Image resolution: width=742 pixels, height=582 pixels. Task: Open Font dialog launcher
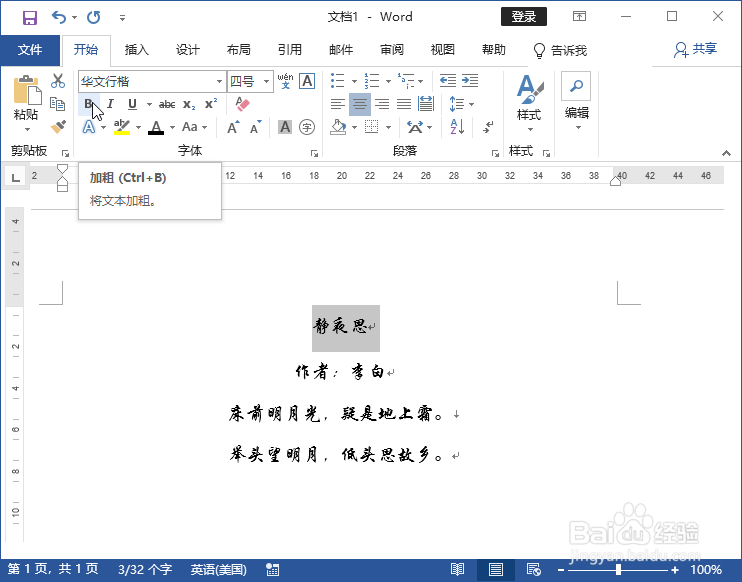pos(314,153)
